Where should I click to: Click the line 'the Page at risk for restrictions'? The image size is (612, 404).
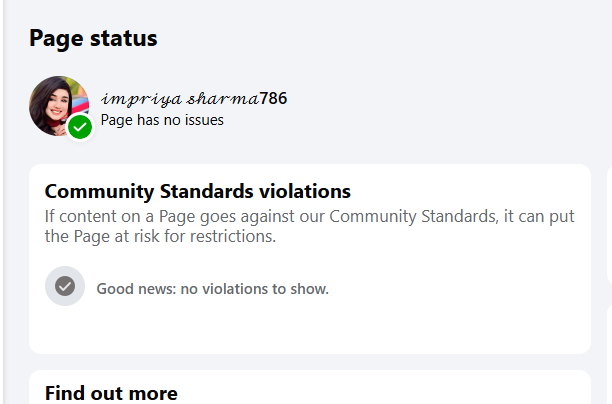(x=160, y=237)
